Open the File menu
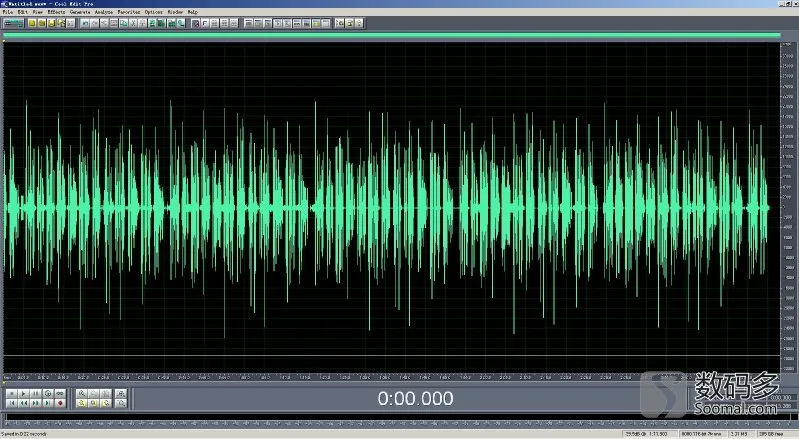Viewport: 799px width, 439px height. click(x=8, y=12)
